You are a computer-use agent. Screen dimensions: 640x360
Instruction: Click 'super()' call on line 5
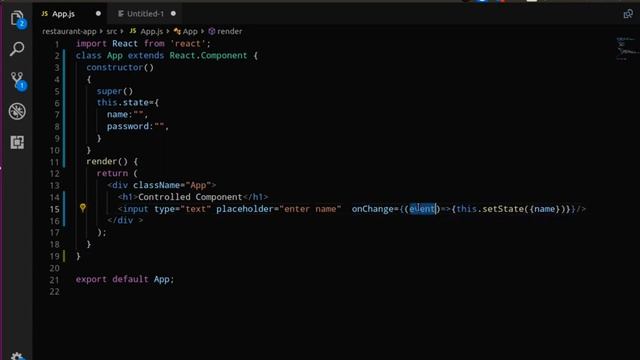click(x=115, y=91)
